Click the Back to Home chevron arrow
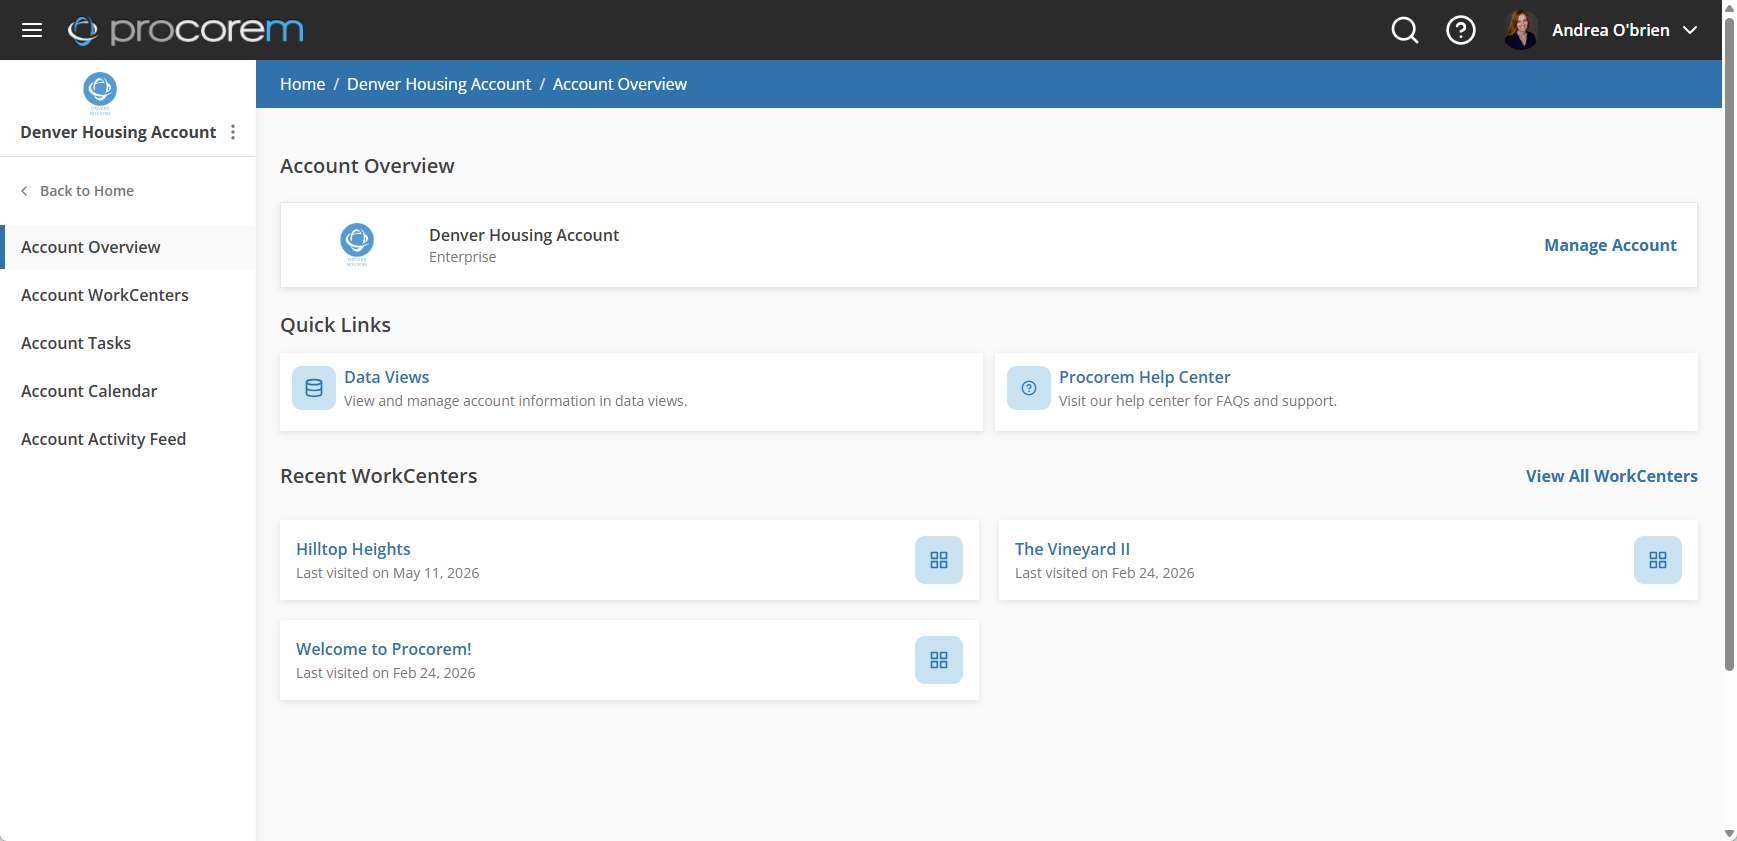This screenshot has width=1737, height=841. click(25, 191)
